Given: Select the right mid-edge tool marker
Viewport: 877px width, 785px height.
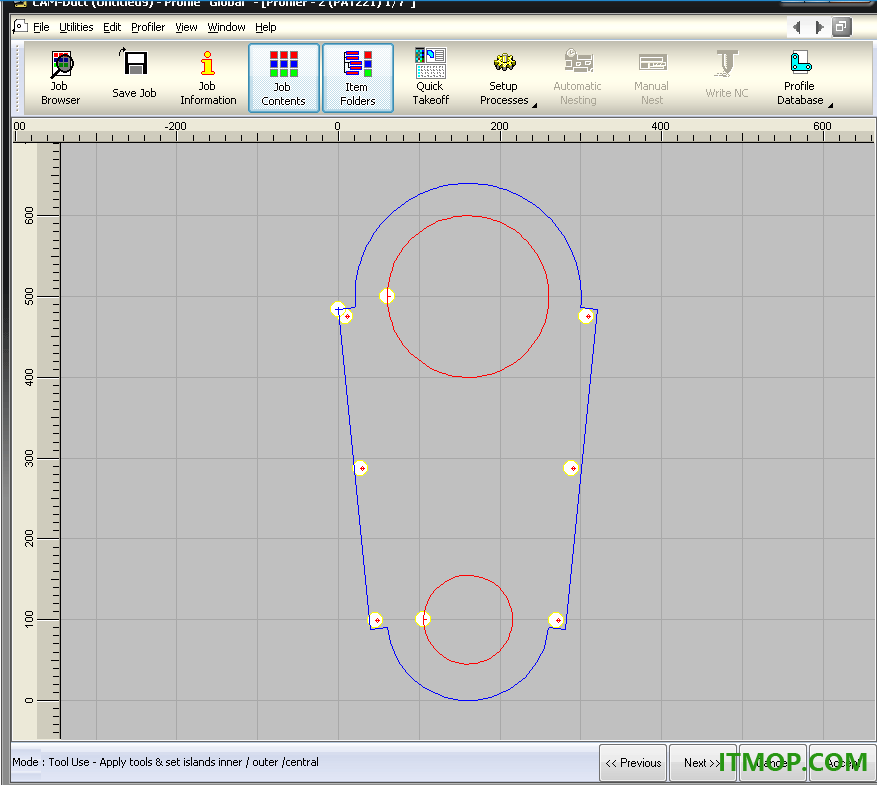Looking at the screenshot, I should (x=571, y=468).
